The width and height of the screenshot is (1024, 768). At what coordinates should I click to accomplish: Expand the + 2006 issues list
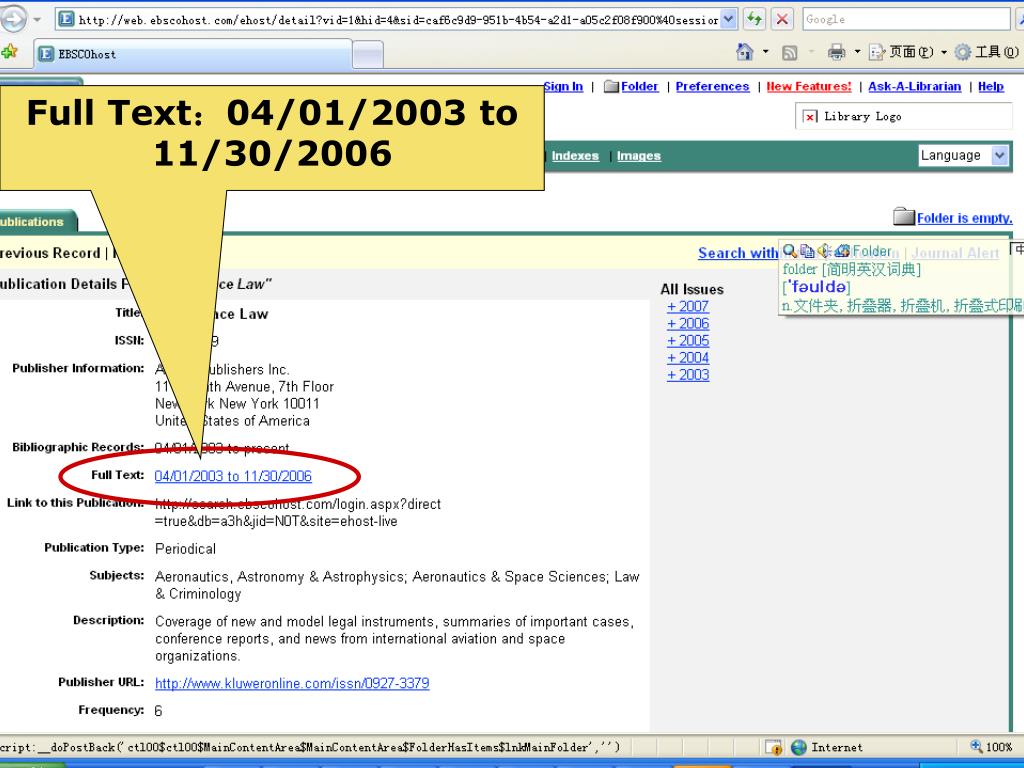coord(688,323)
